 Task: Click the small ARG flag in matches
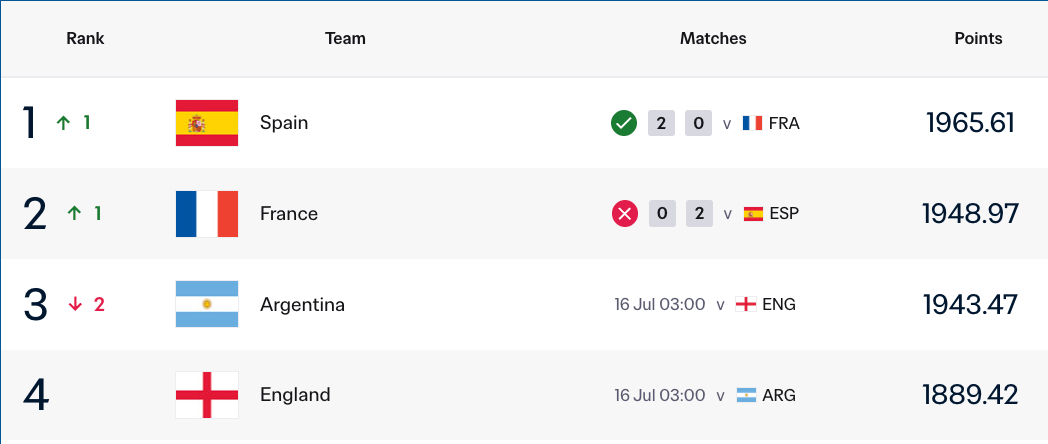point(746,395)
